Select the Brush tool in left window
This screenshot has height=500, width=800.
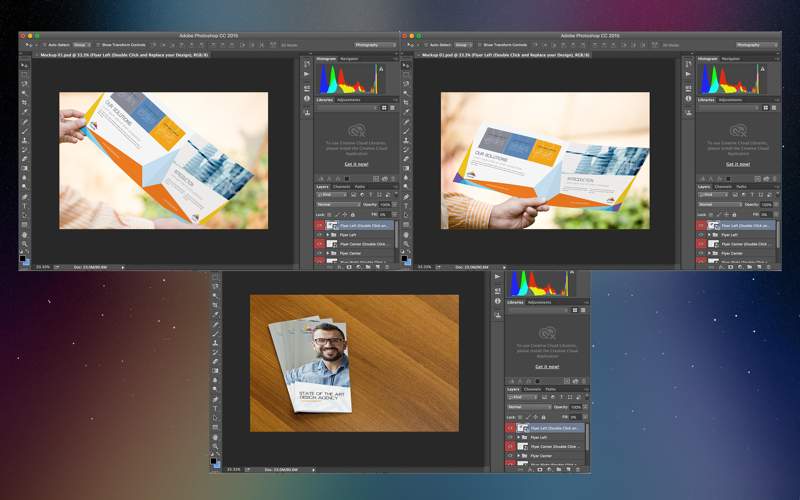[x=24, y=131]
